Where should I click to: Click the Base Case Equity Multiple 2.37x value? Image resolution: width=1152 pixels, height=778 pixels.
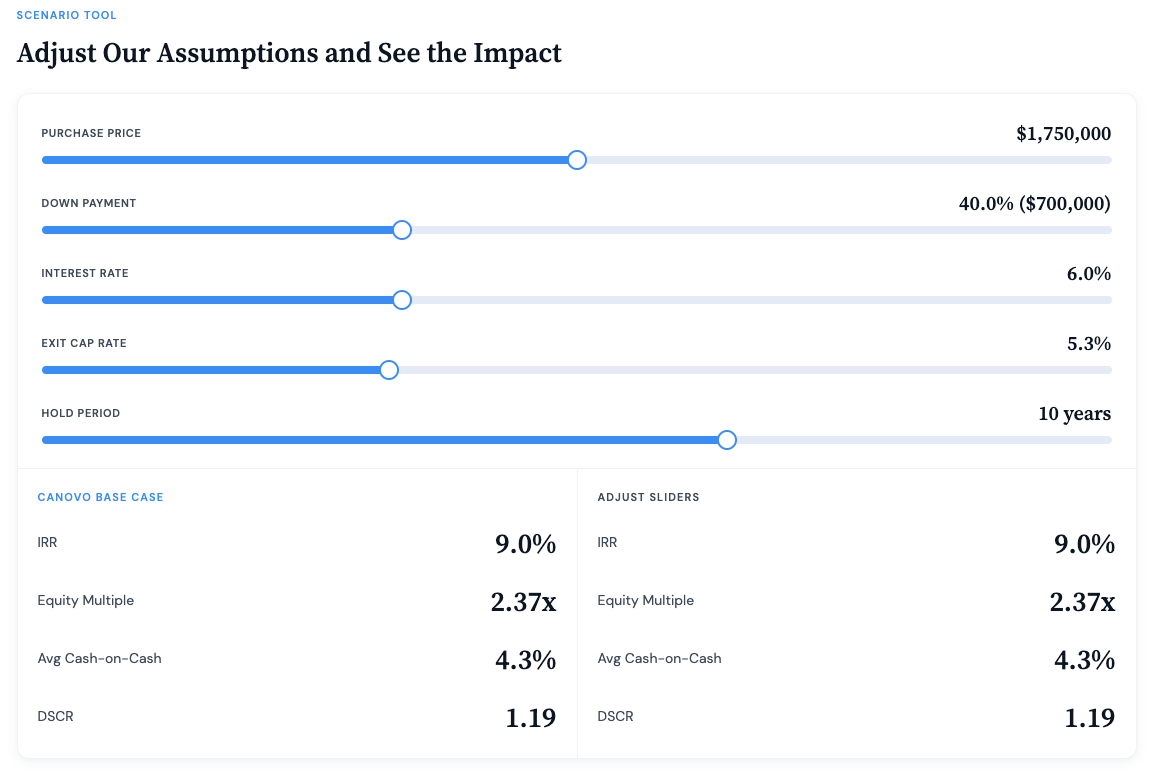[523, 602]
